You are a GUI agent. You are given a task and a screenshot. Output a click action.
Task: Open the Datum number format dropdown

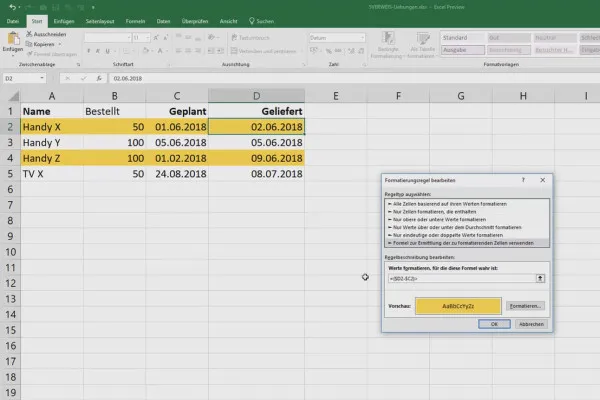(362, 38)
